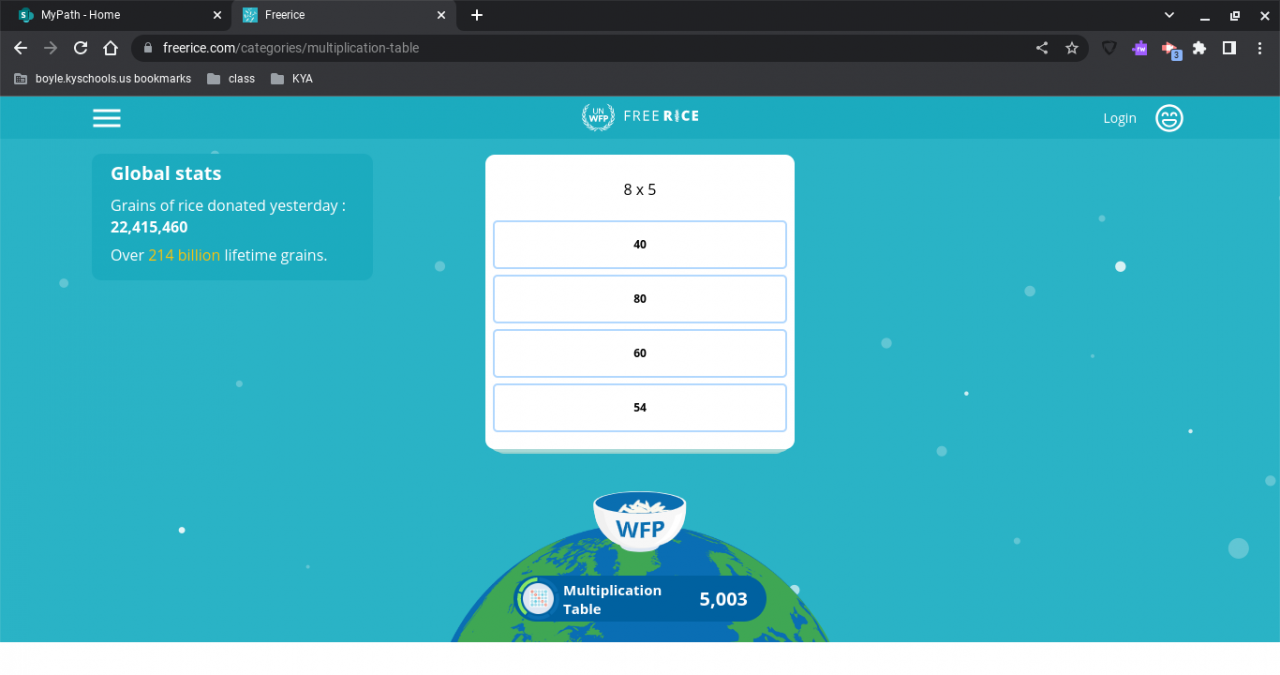Close the MyPath - Home tab
This screenshot has height=675, width=1280.
[217, 15]
